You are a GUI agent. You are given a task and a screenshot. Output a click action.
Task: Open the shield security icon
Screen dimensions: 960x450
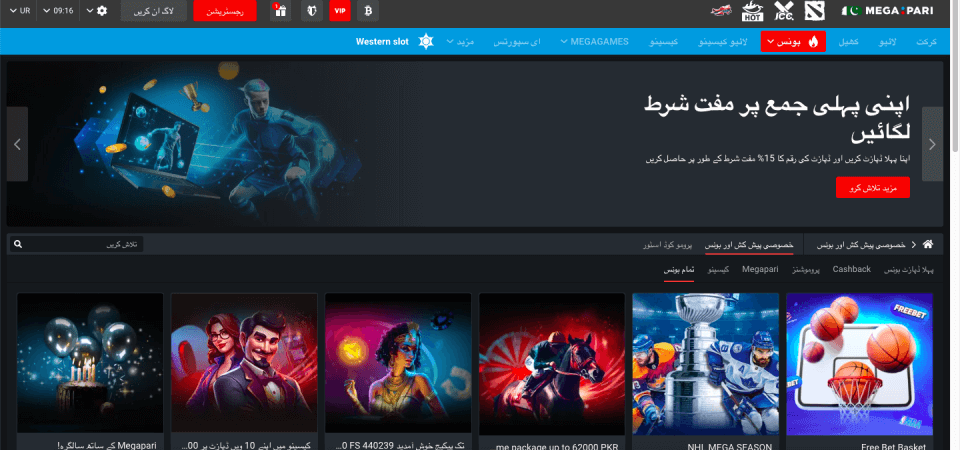point(312,10)
